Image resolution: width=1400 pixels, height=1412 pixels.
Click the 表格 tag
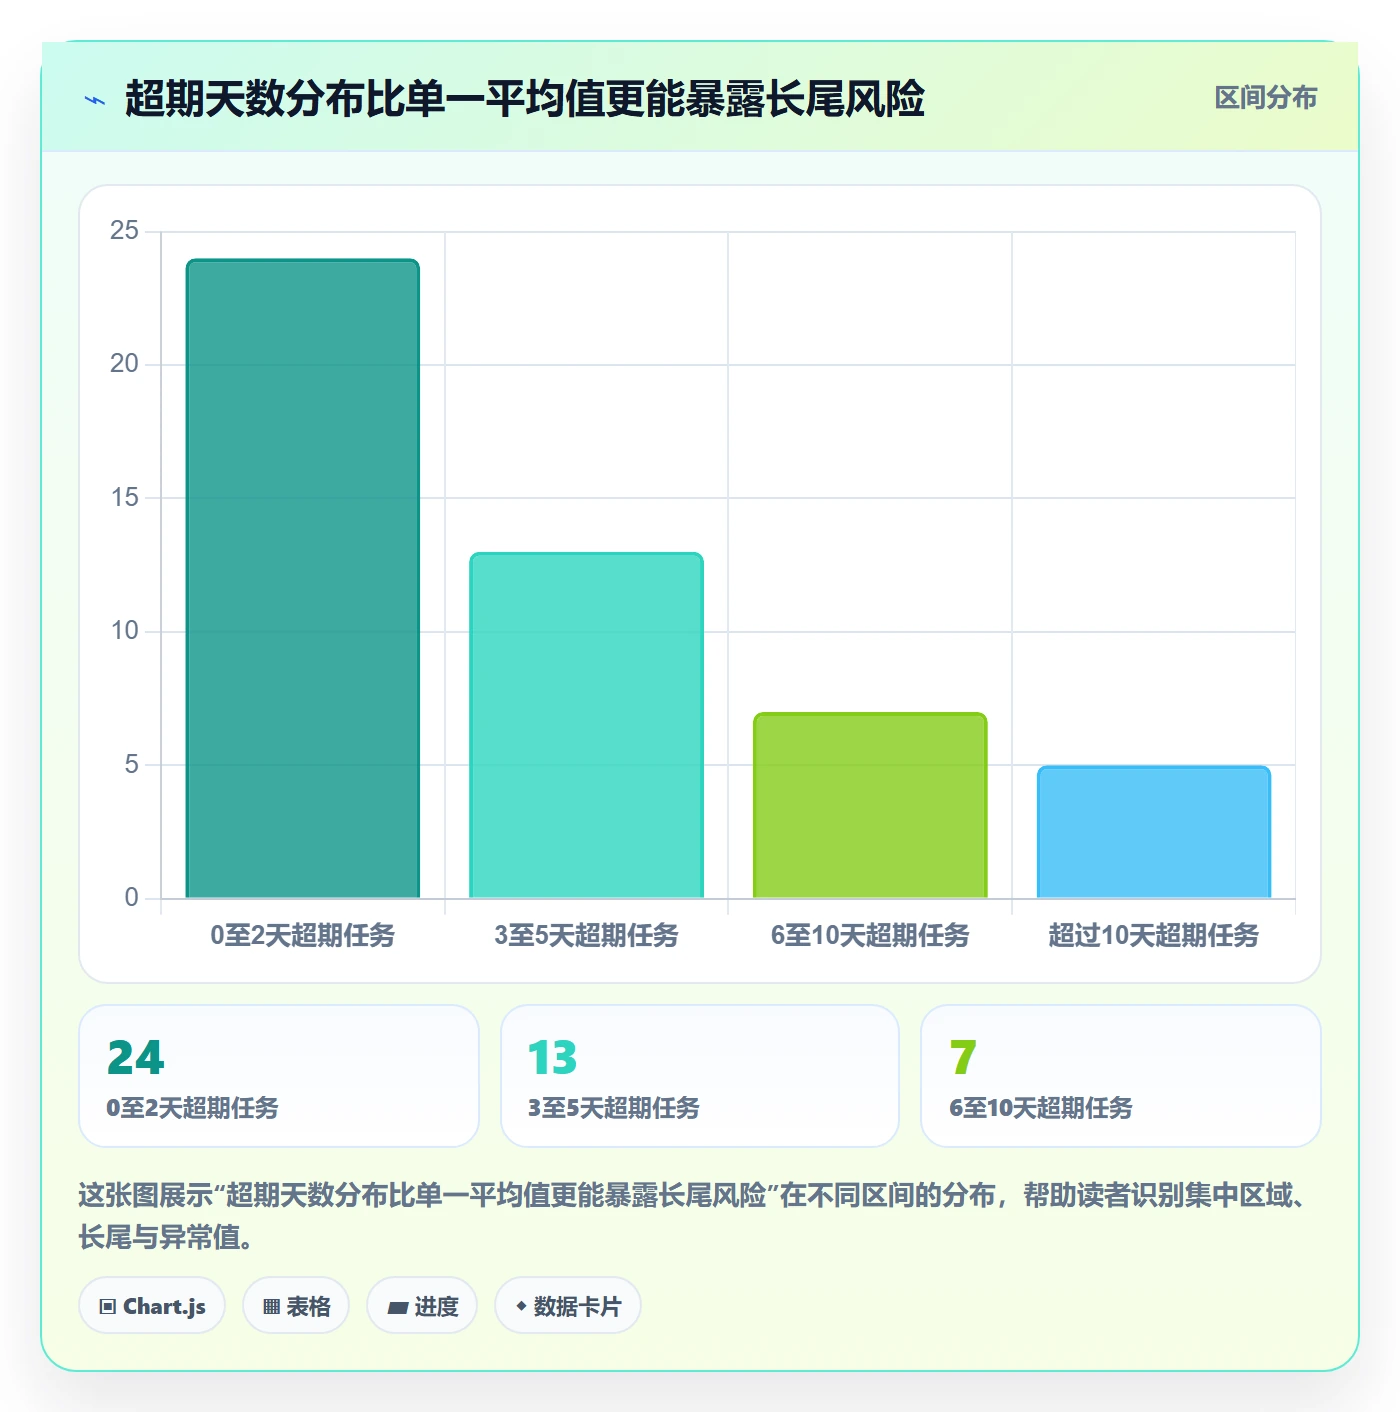[296, 1305]
